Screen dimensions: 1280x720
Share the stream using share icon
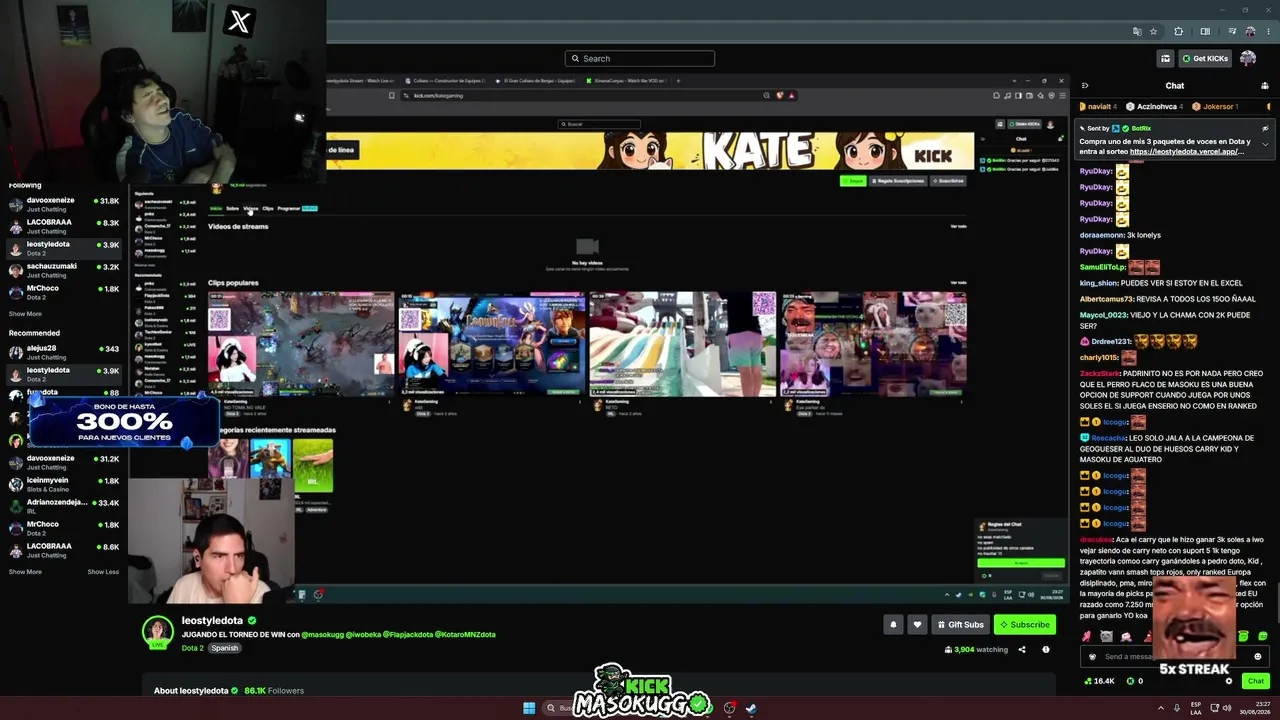tap(1022, 649)
